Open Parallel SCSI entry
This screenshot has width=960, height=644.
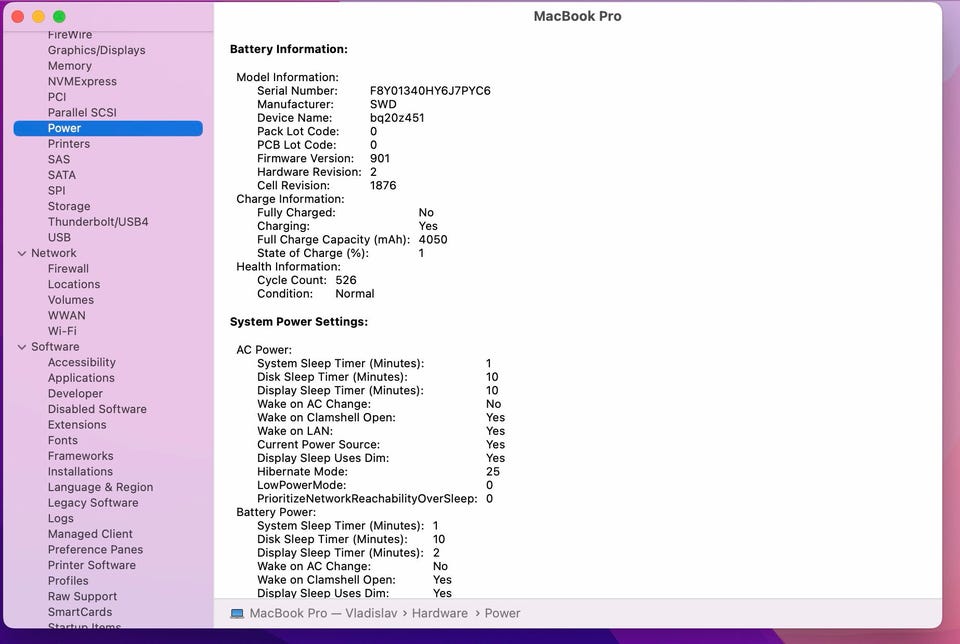click(x=82, y=113)
